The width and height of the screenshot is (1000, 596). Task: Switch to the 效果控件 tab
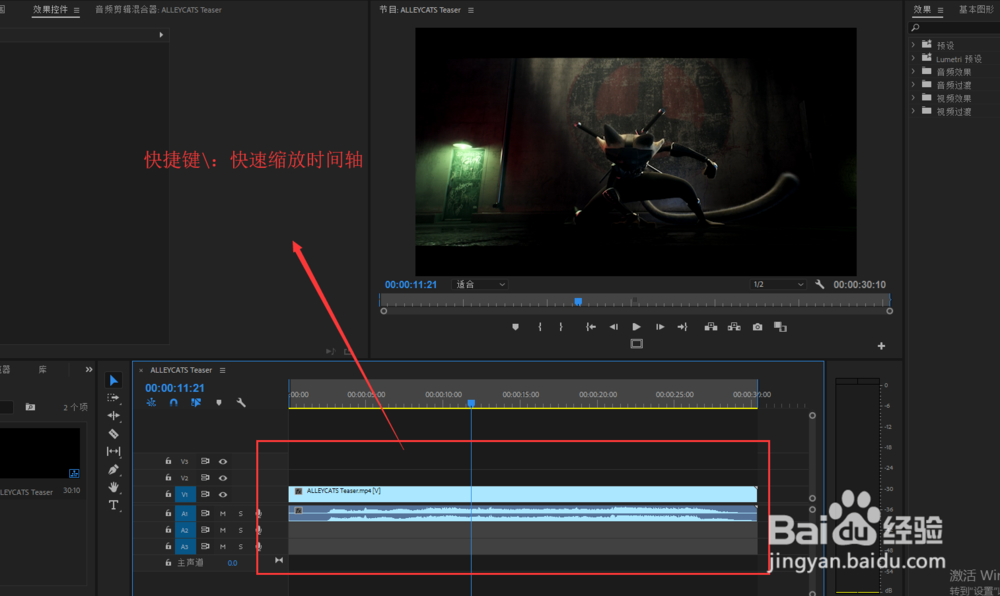point(50,10)
